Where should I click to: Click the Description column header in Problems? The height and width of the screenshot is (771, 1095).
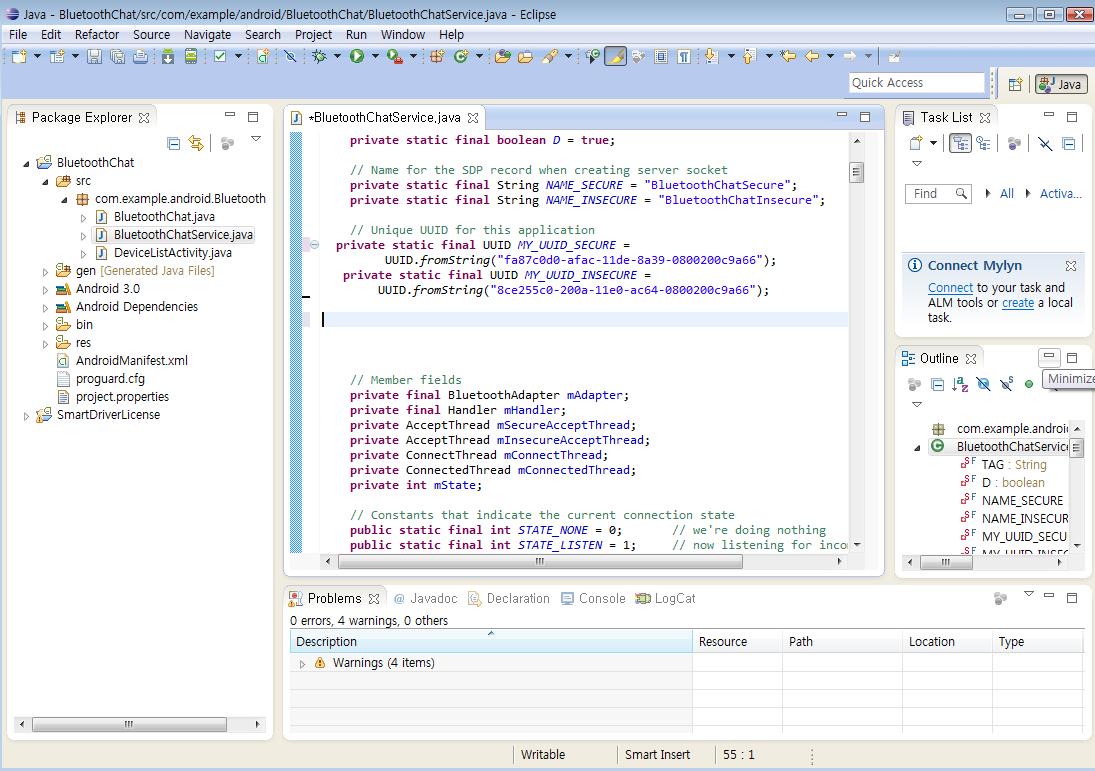point(491,642)
